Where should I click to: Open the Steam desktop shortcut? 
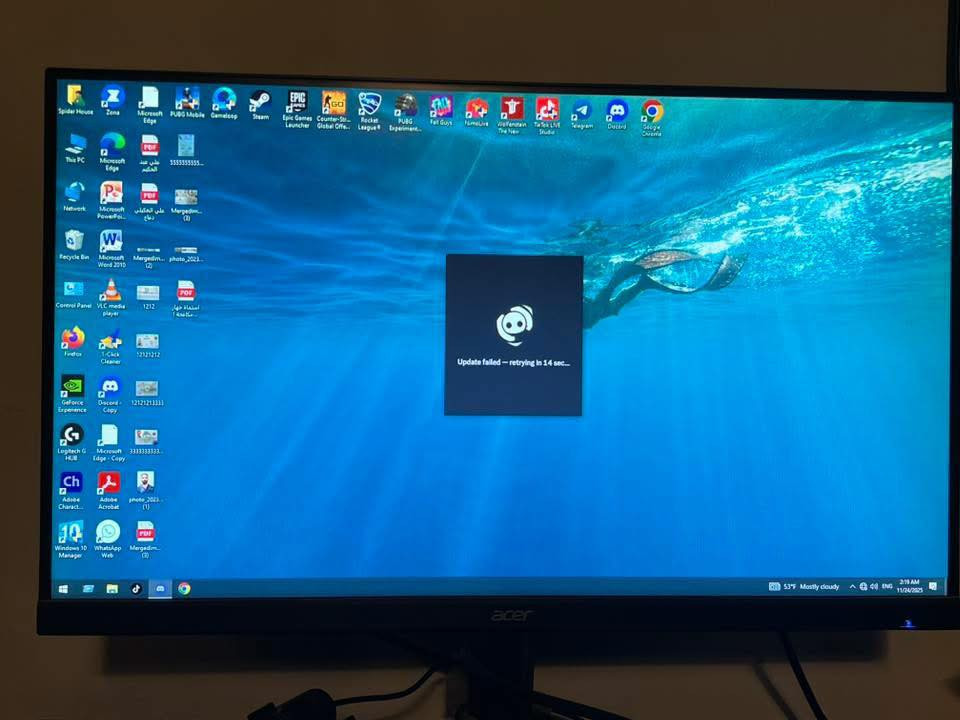click(x=260, y=102)
